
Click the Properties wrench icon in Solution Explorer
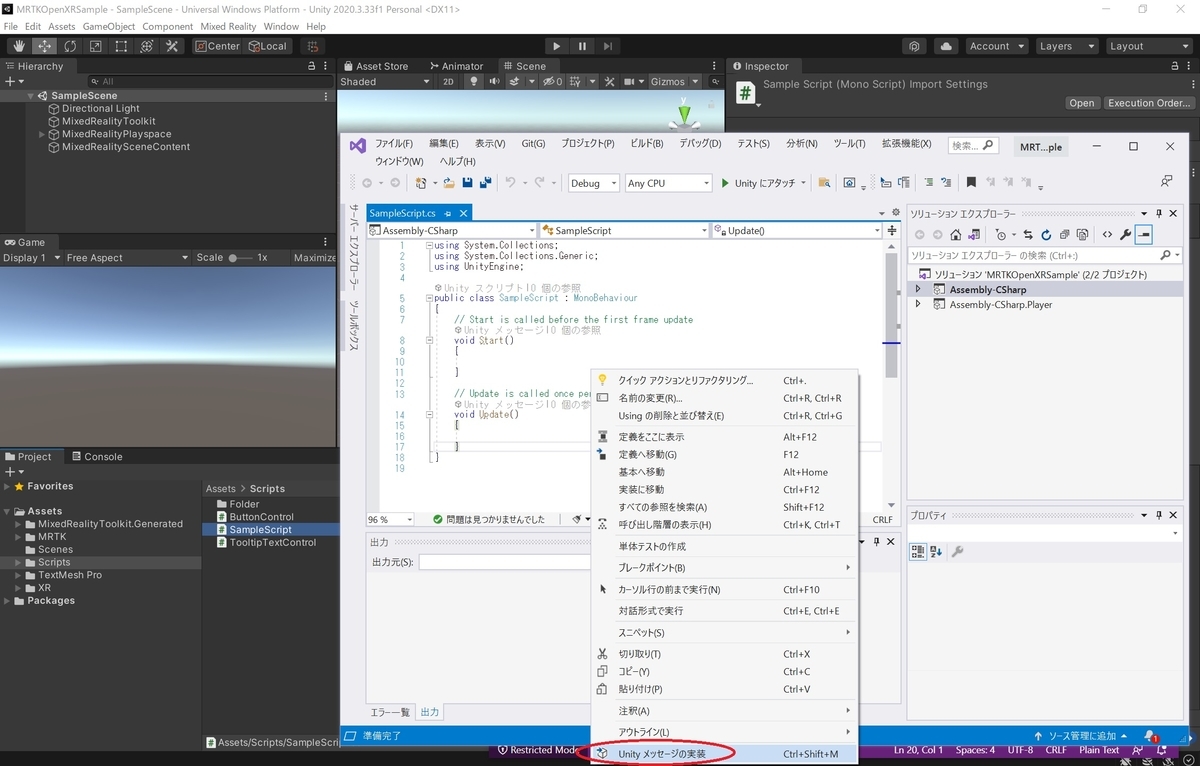point(1126,234)
